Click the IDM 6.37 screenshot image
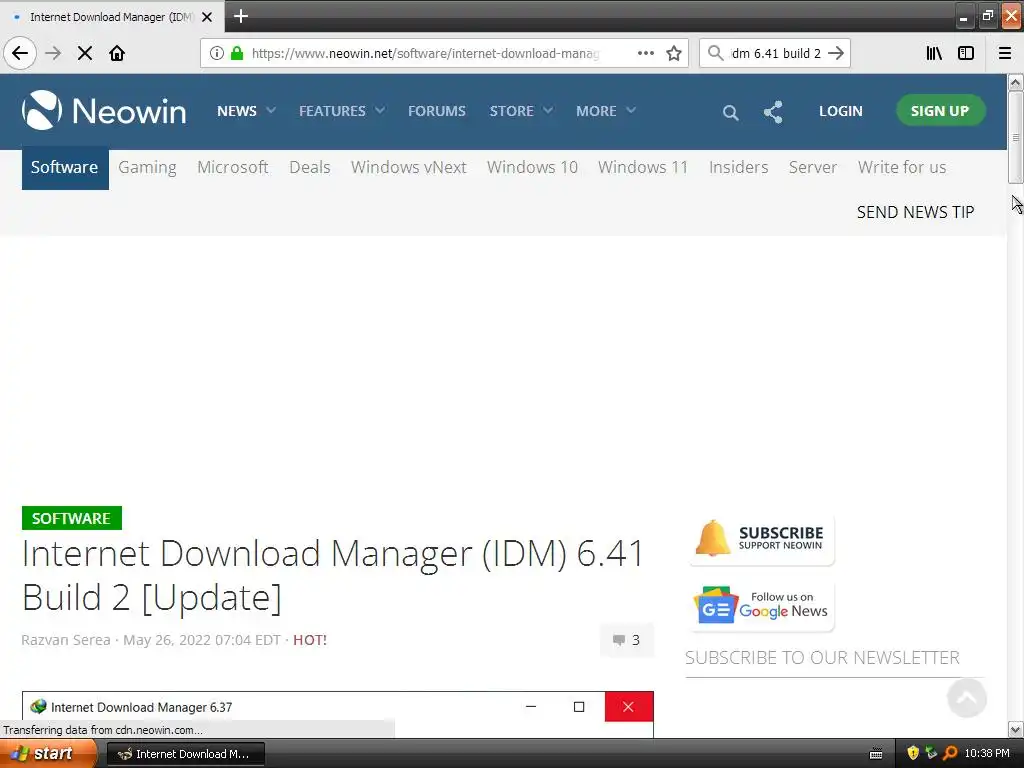This screenshot has width=1024, height=768. point(338,714)
